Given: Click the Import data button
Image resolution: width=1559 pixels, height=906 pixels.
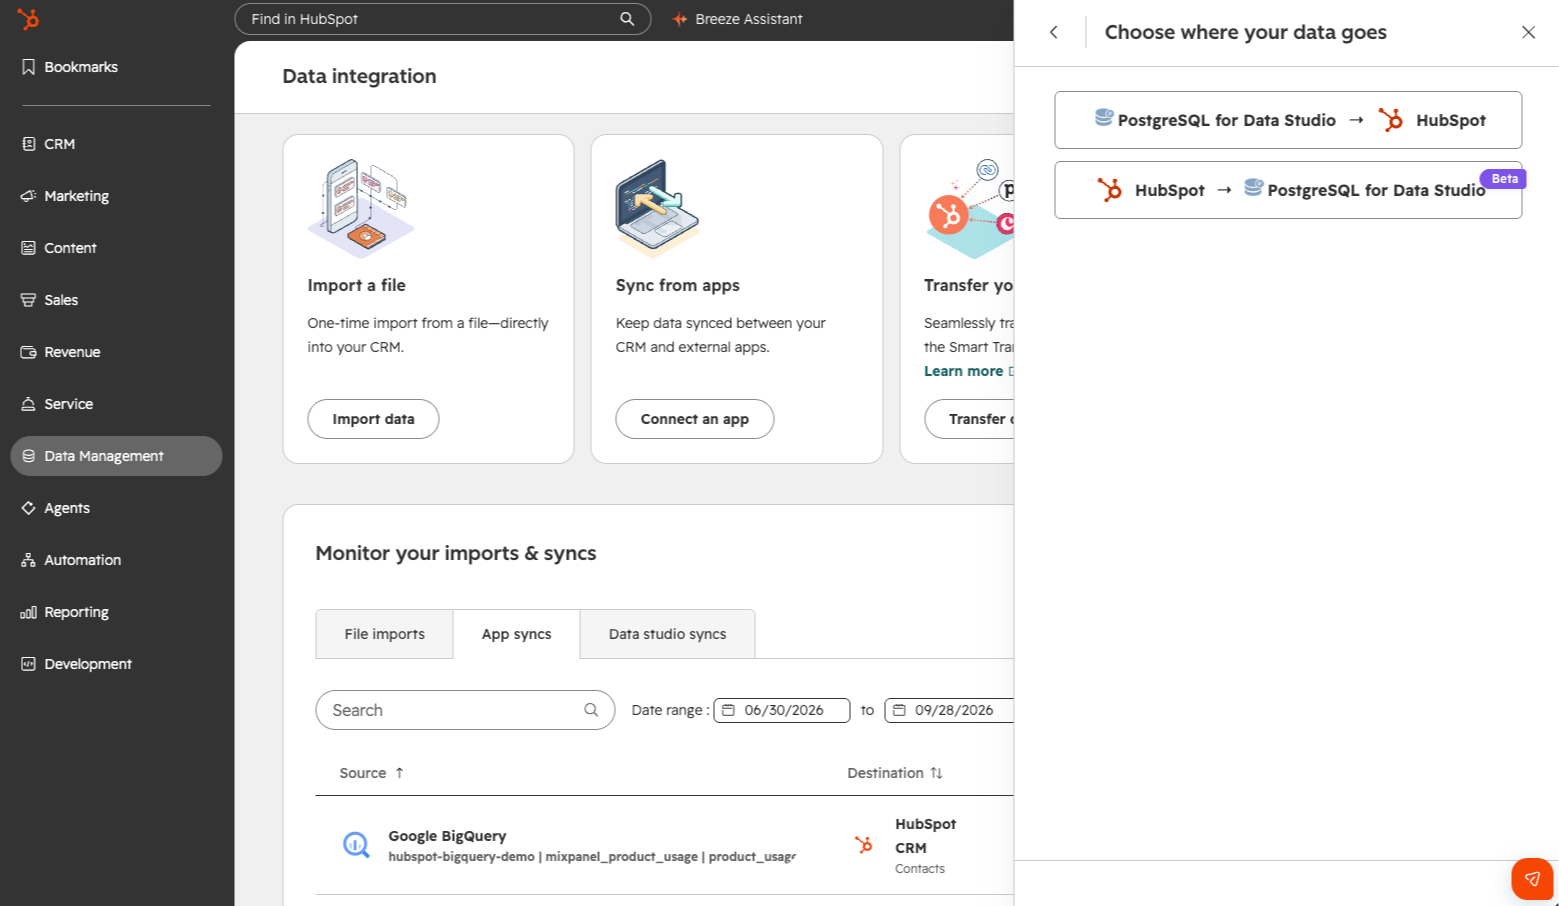Looking at the screenshot, I should [373, 419].
